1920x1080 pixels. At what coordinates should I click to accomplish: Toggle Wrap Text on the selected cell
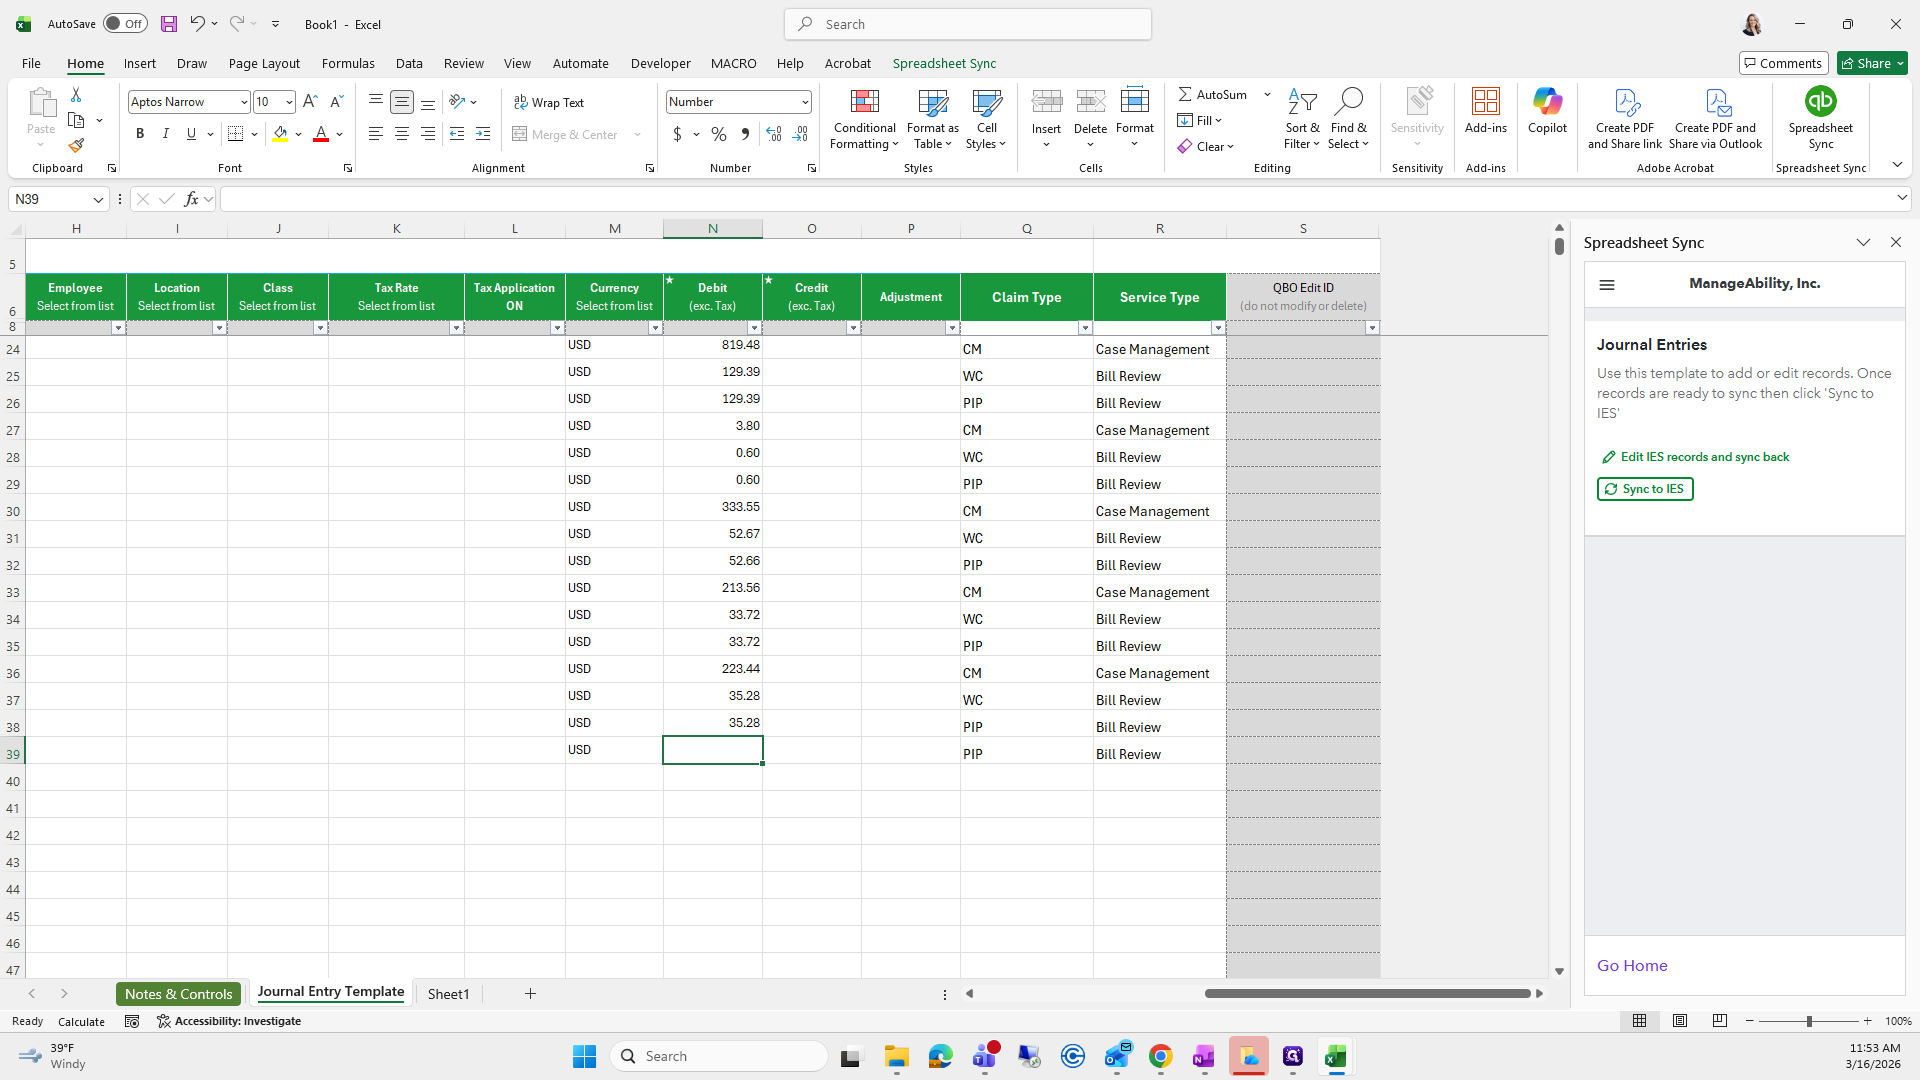pos(549,102)
